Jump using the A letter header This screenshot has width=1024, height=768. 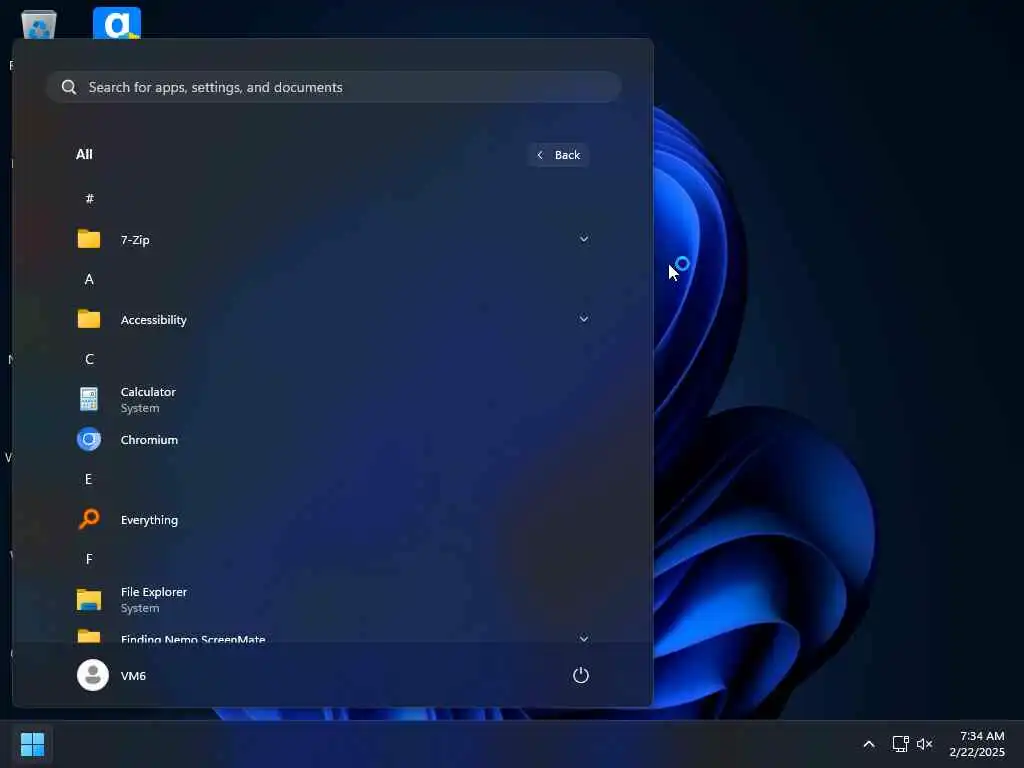89,280
